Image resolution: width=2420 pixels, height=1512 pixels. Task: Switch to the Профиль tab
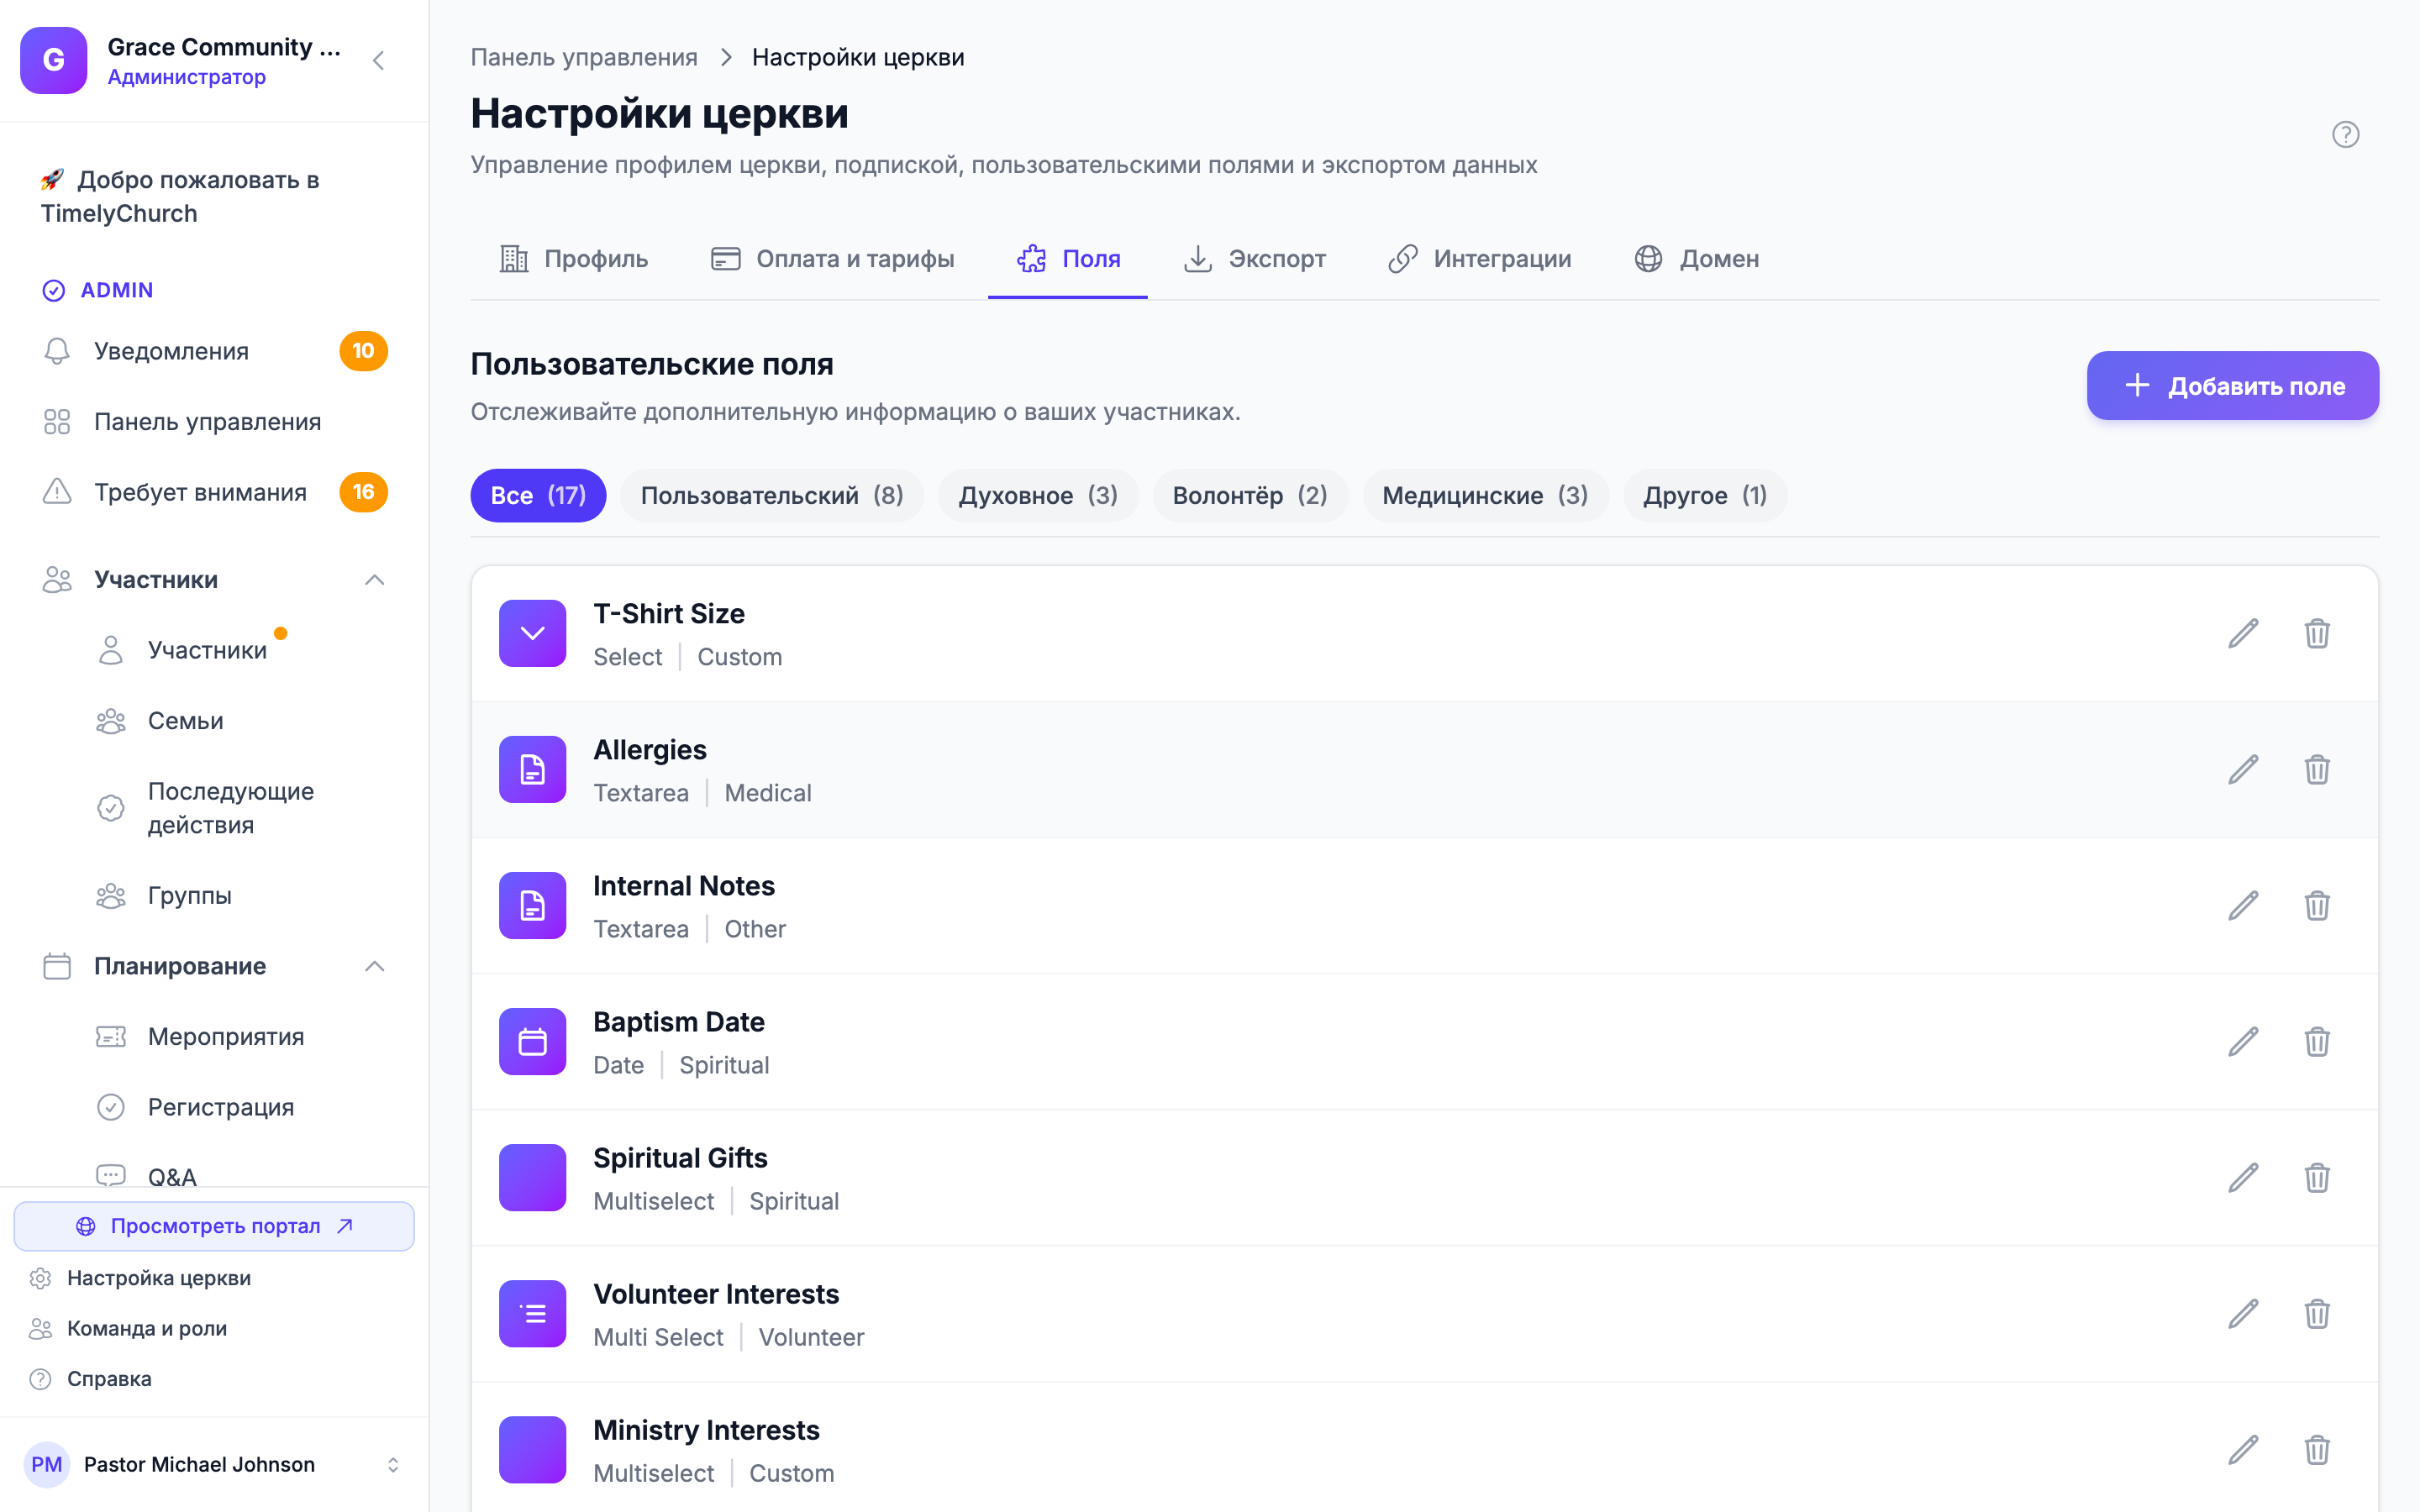point(573,259)
